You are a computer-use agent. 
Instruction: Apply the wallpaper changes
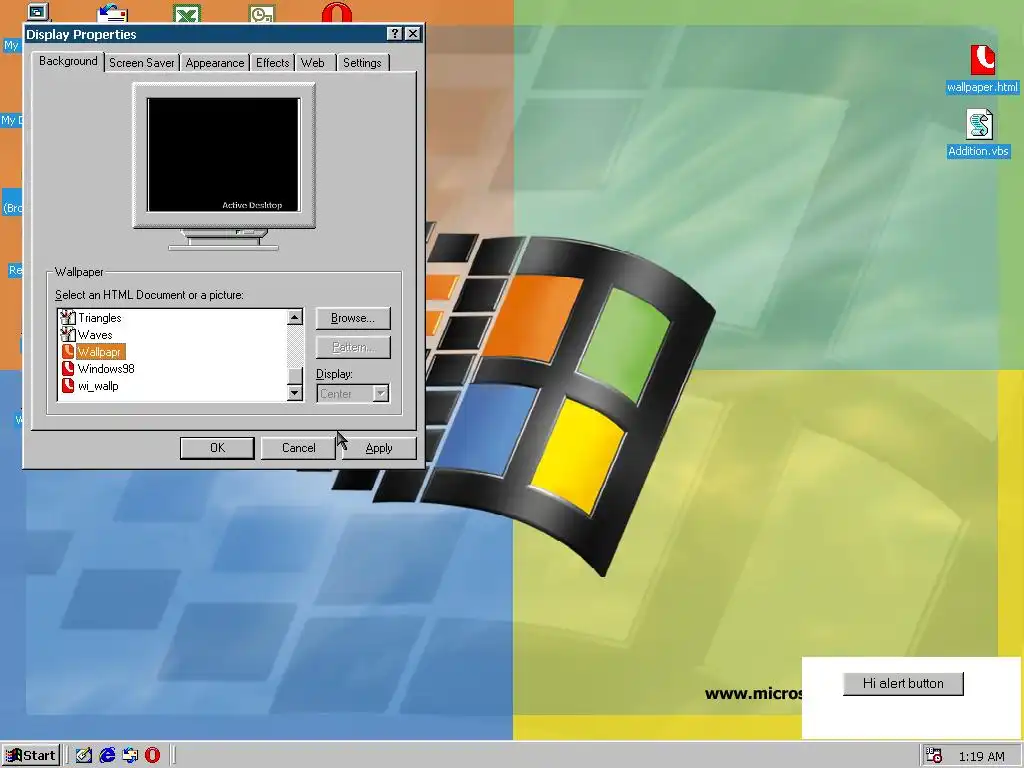coord(379,448)
